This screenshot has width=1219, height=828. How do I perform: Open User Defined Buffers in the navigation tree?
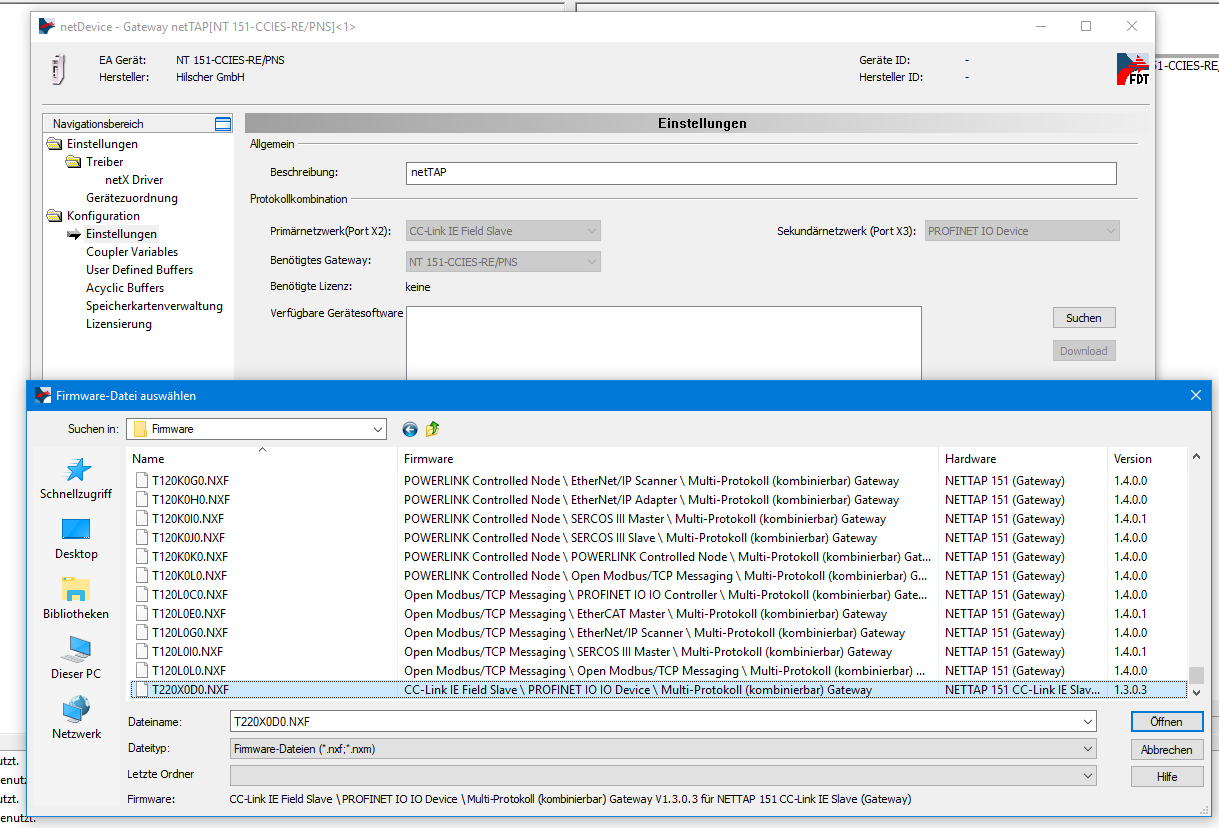pyautogui.click(x=140, y=270)
